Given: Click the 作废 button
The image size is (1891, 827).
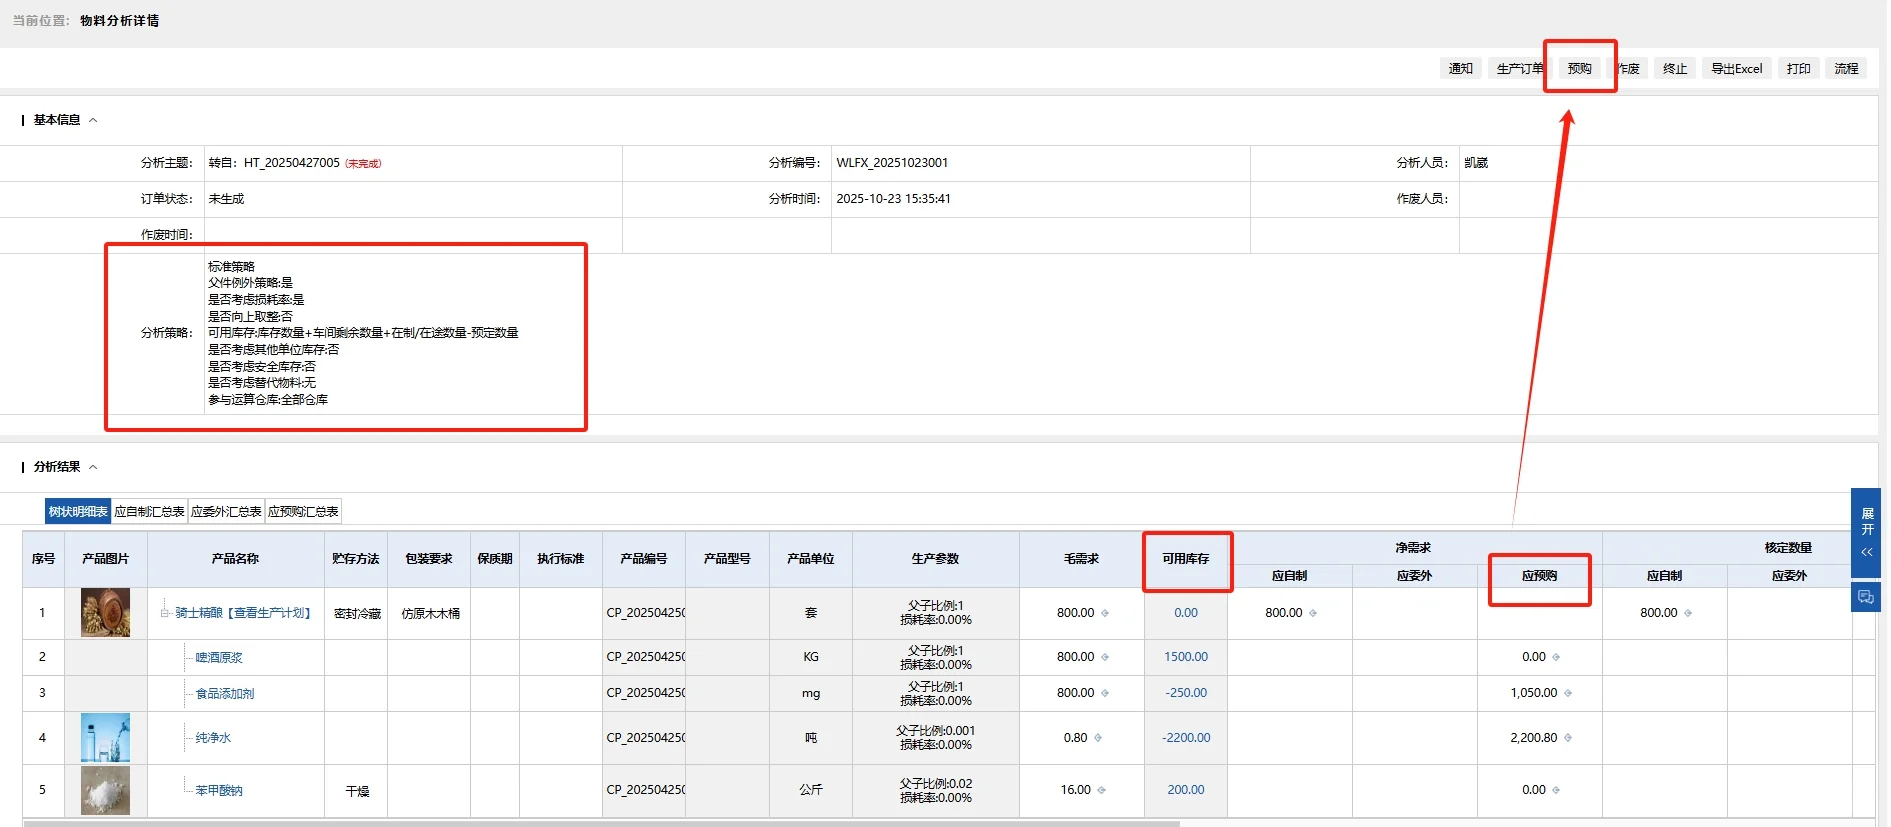Looking at the screenshot, I should click(1629, 69).
